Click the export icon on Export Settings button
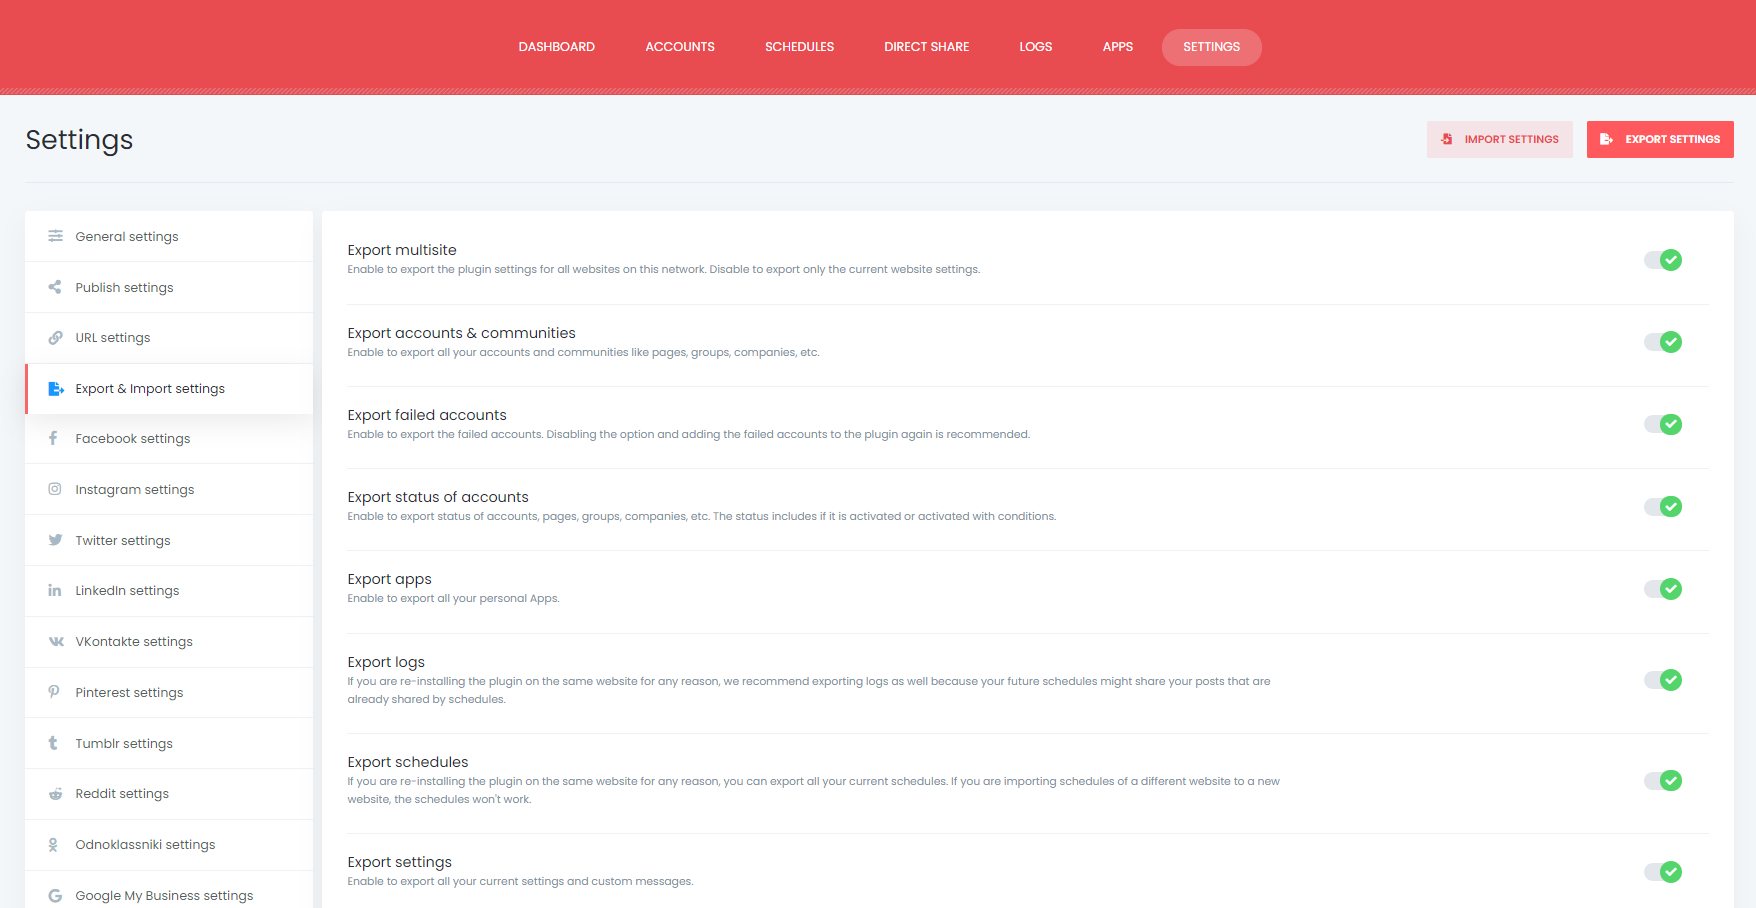The image size is (1756, 908). coord(1606,139)
